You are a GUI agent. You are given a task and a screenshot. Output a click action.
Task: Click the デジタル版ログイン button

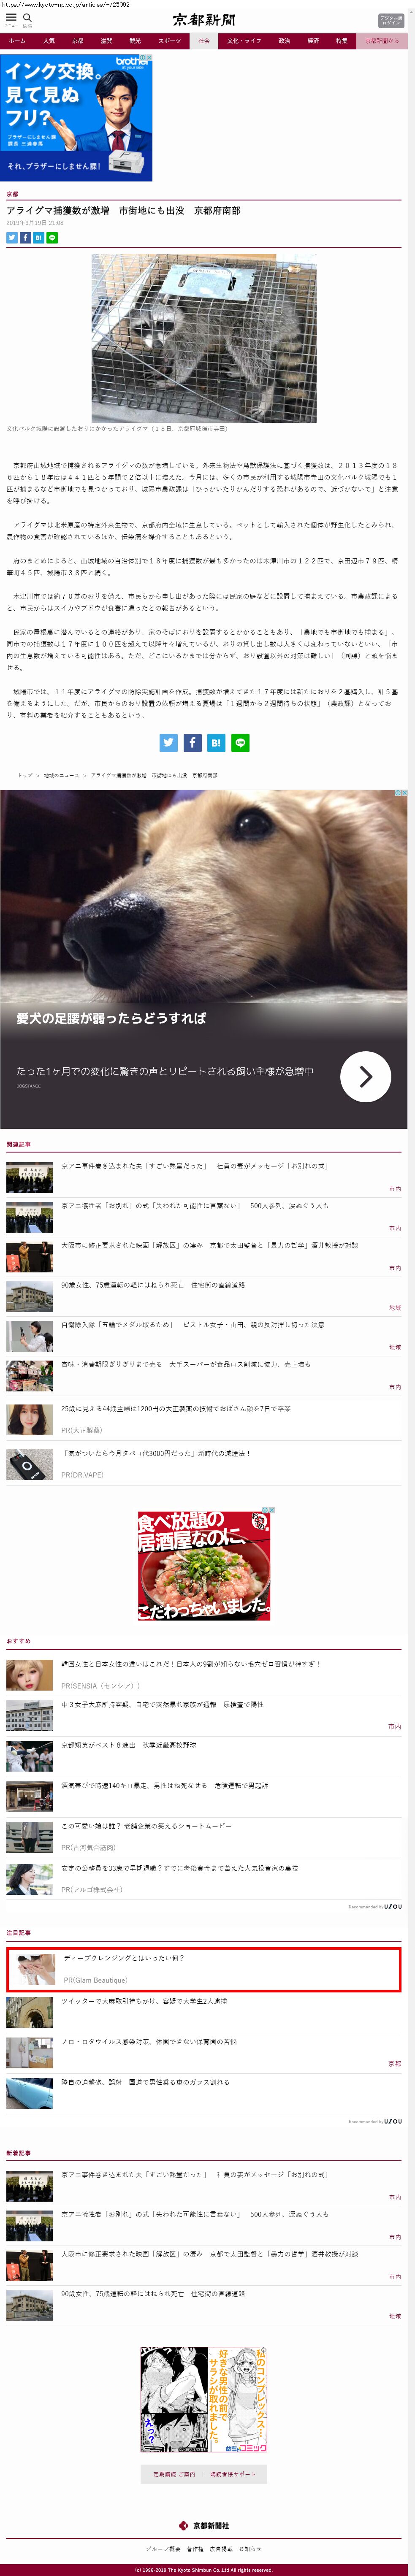(391, 19)
